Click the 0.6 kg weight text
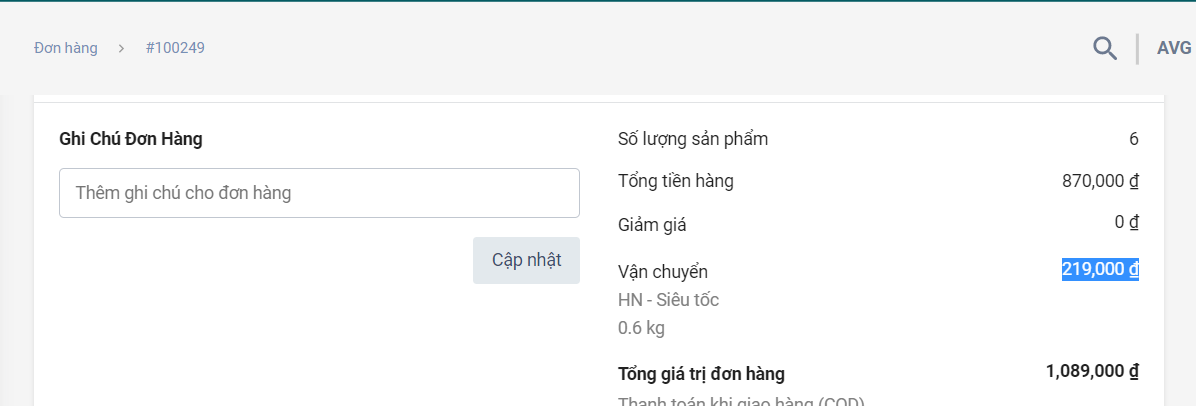1196x406 pixels. [641, 327]
